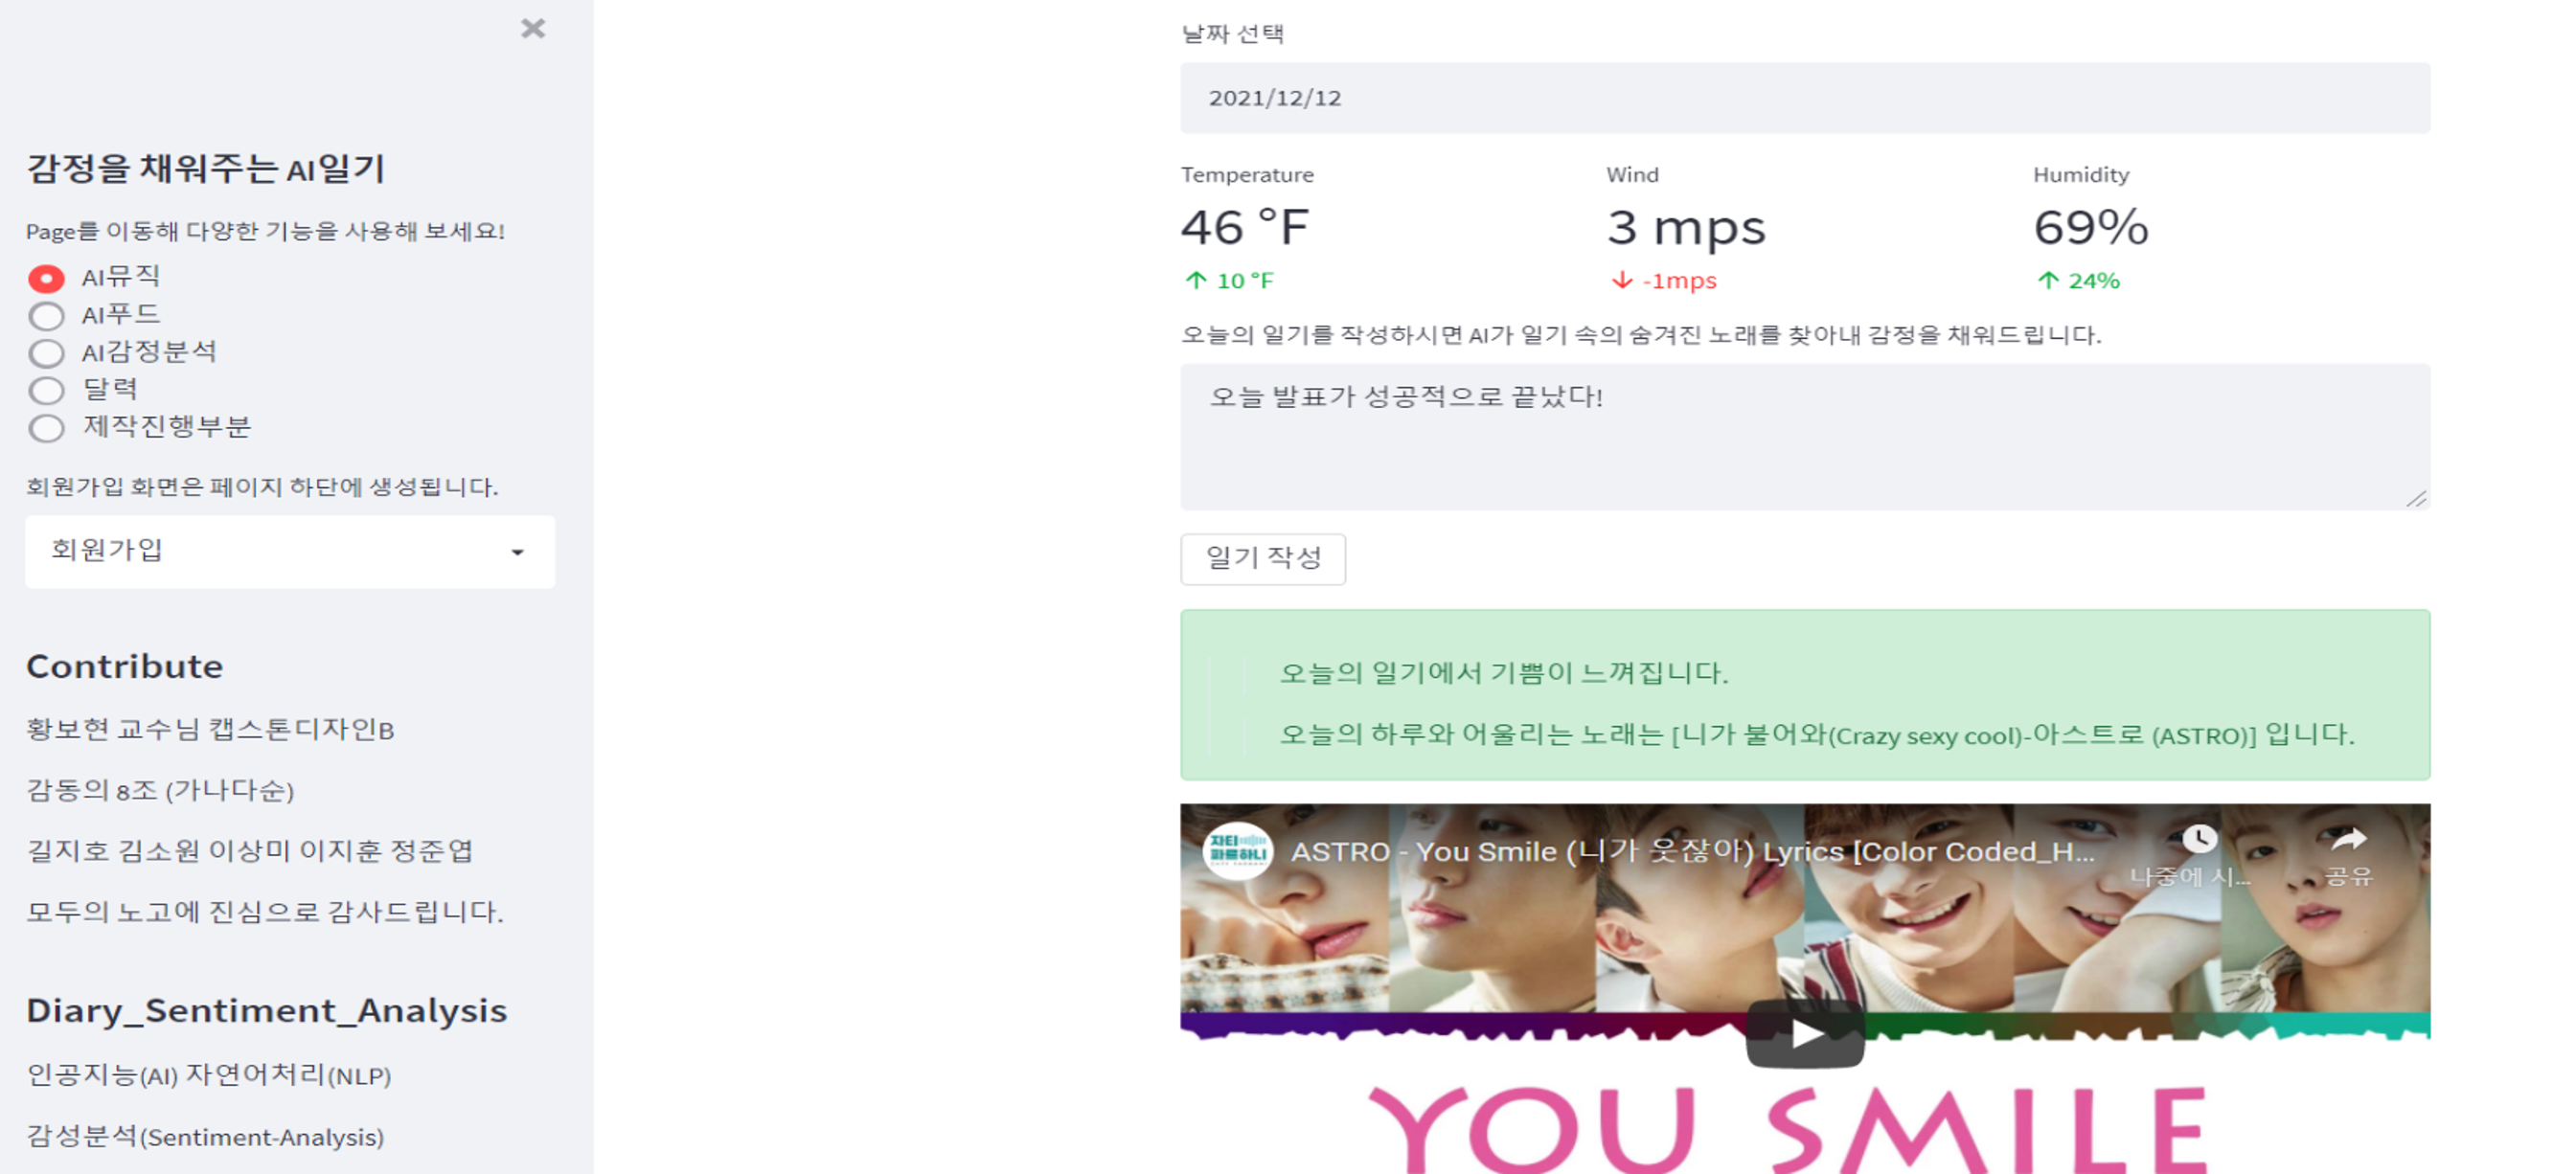The image size is (2576, 1174).
Task: Open the YouTube channel avatar icon
Action: (1237, 850)
